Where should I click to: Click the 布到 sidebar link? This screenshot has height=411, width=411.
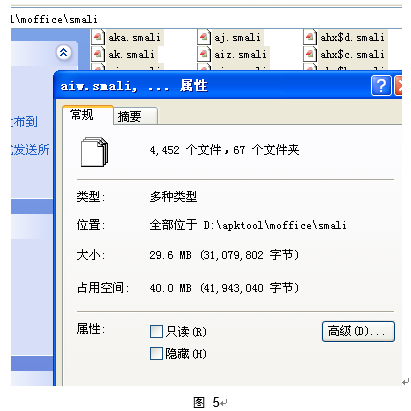(x=24, y=122)
